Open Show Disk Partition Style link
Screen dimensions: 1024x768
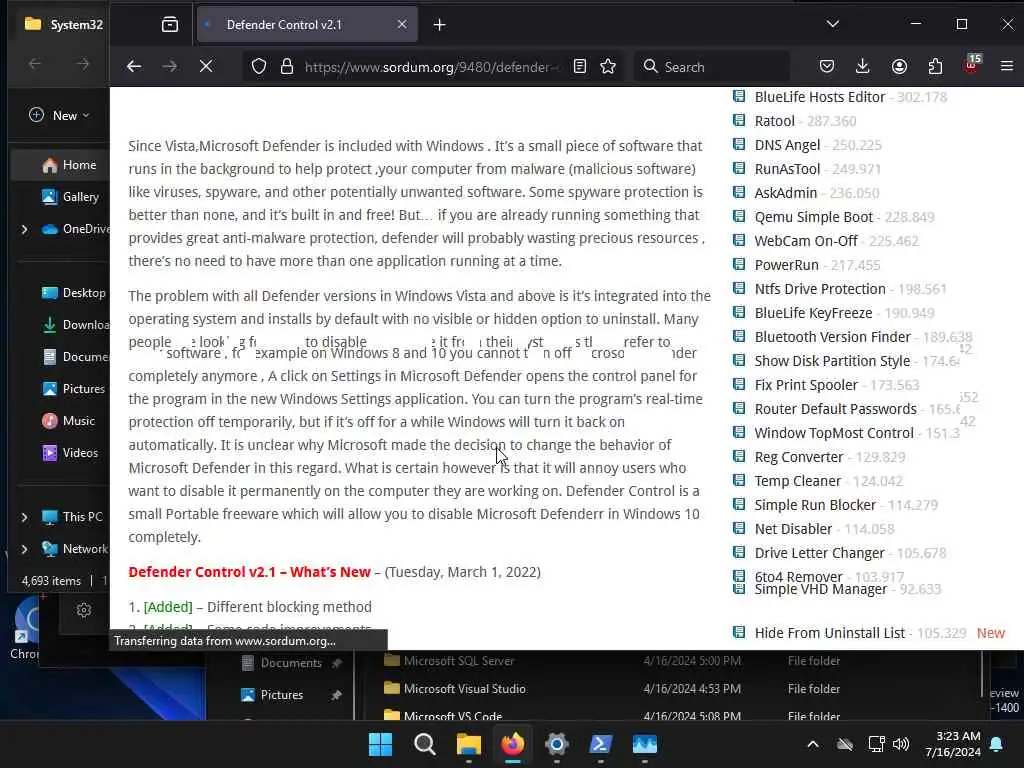832,361
